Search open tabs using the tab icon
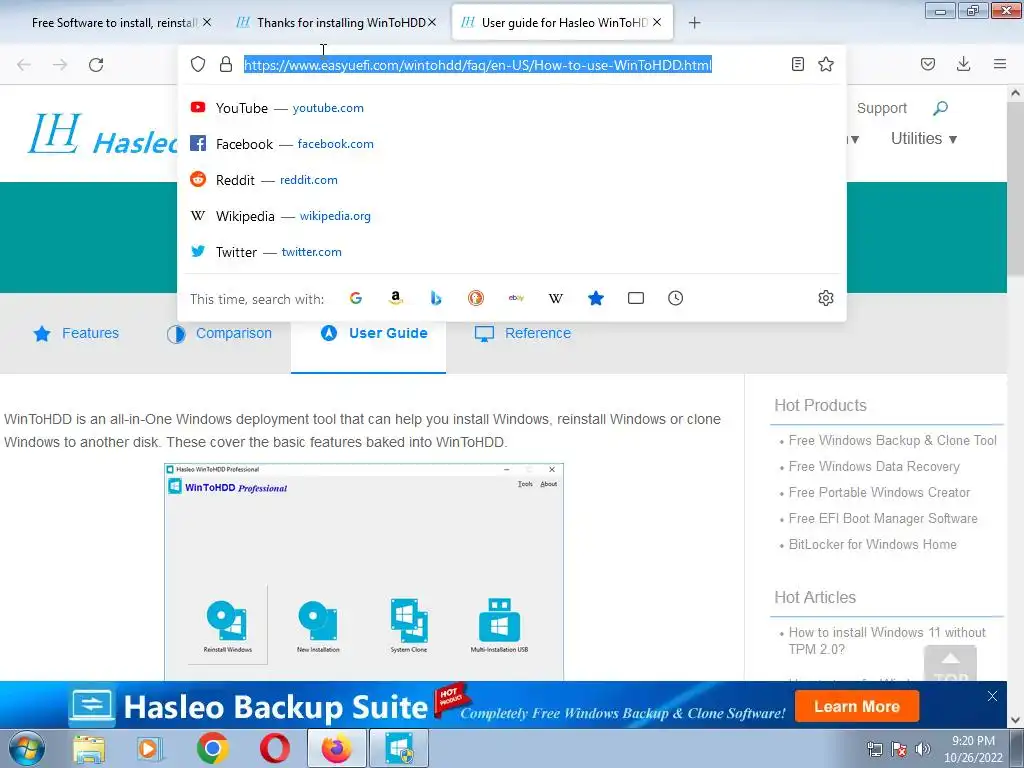 pos(635,298)
